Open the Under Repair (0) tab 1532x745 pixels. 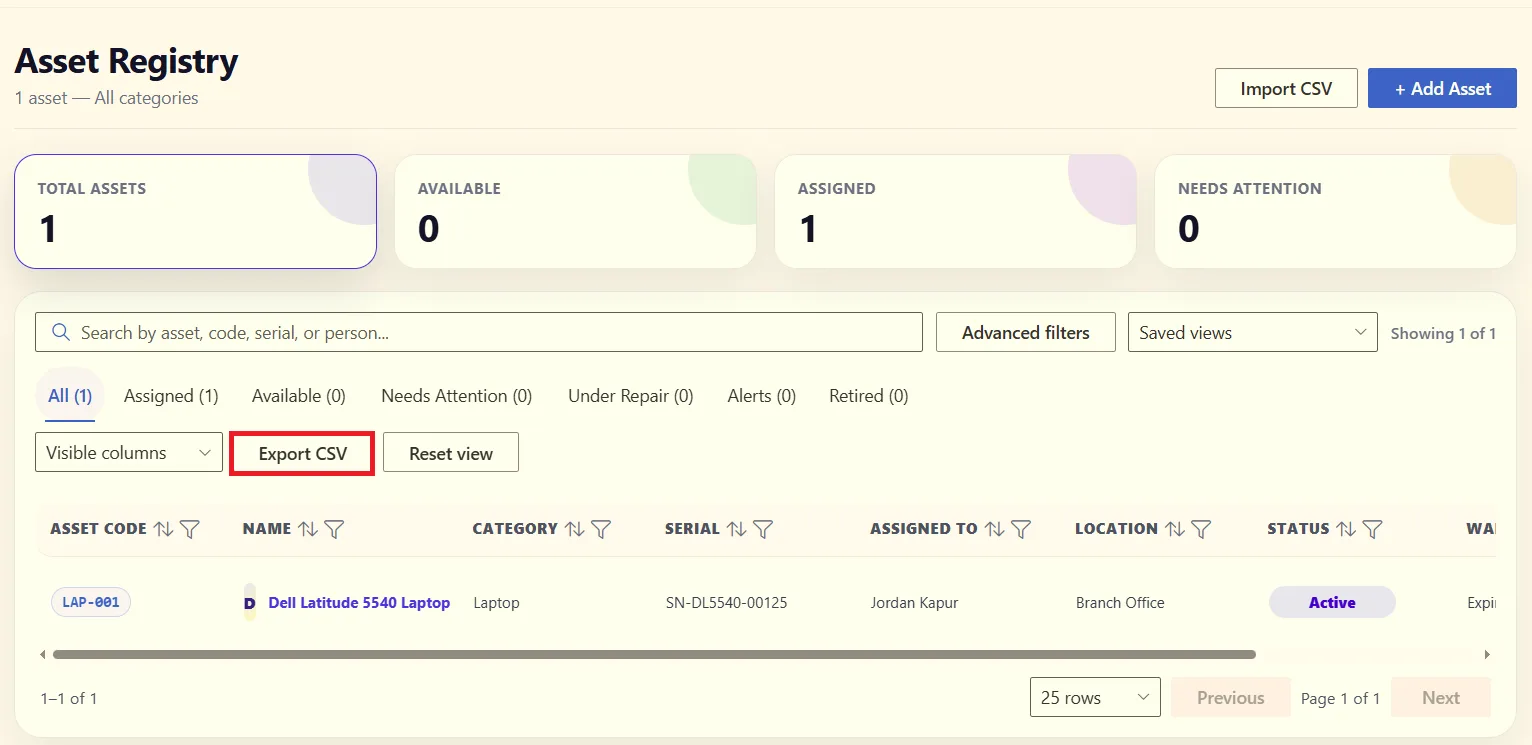(631, 396)
